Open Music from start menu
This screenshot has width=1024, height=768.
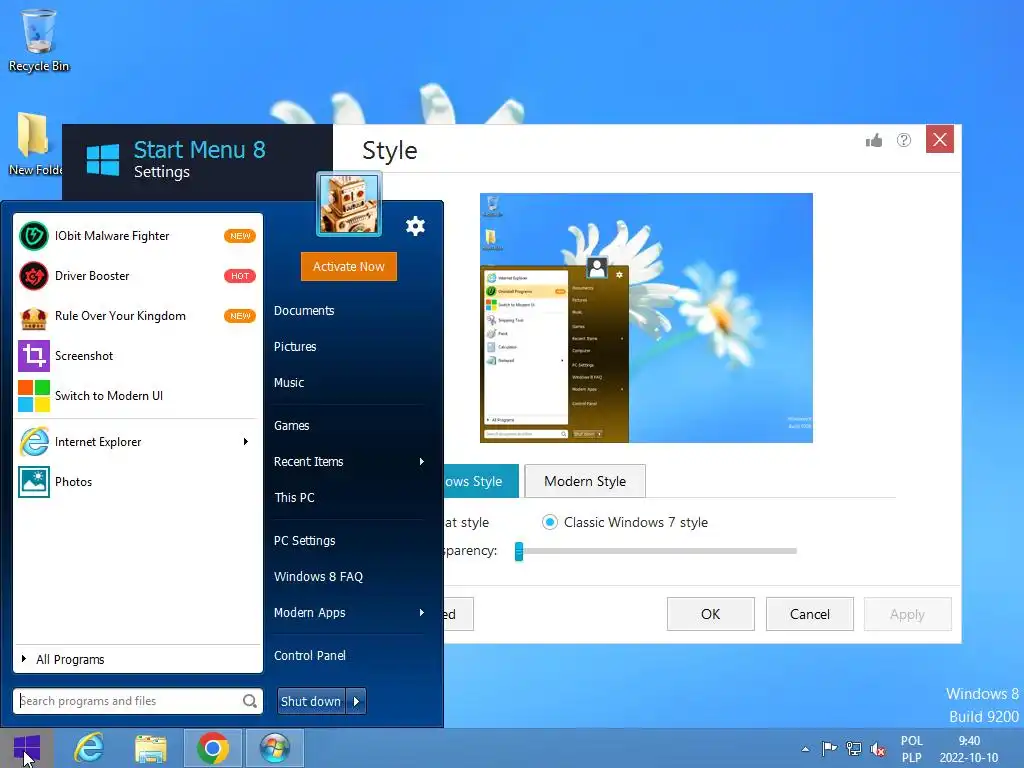(x=289, y=383)
